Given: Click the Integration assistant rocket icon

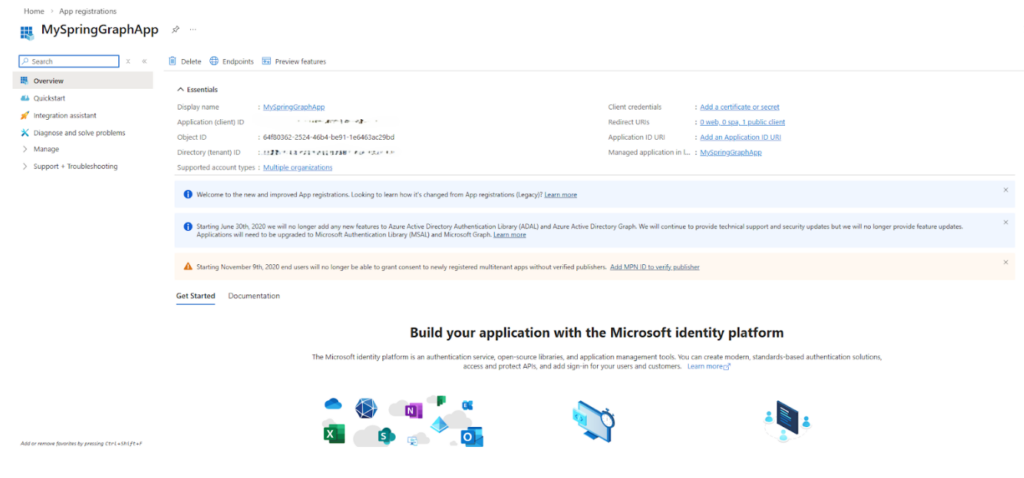Looking at the screenshot, I should pyautogui.click(x=25, y=115).
